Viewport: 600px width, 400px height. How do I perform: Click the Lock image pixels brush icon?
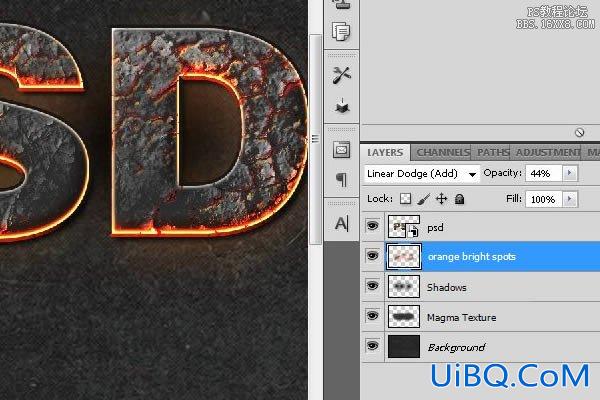pos(423,199)
